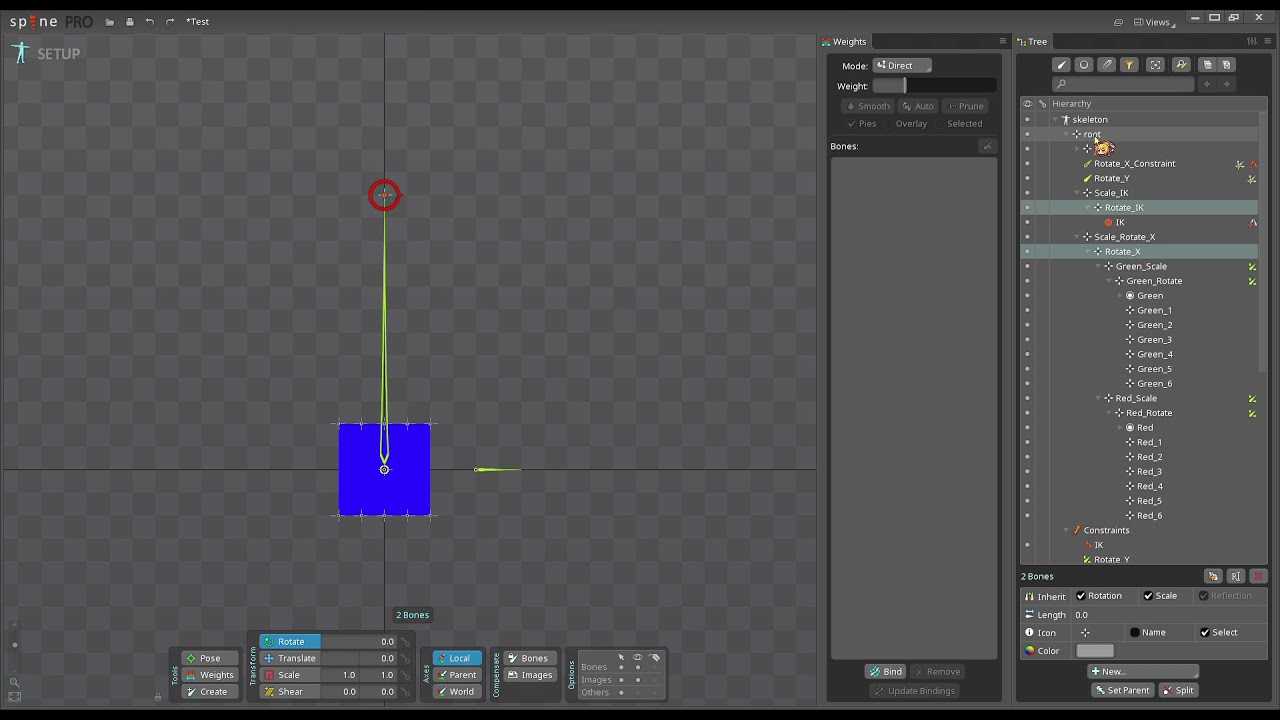Collapse the Green_Rotate bone node

[x=1109, y=281]
